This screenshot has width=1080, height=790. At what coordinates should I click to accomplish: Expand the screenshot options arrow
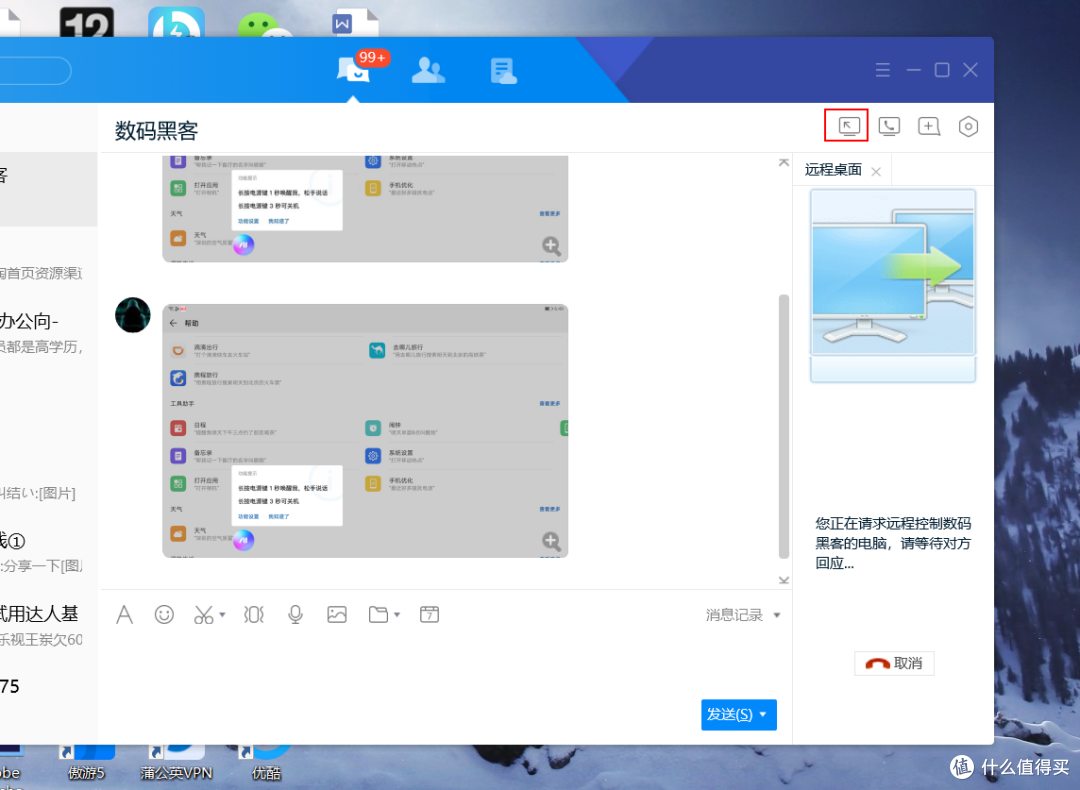pyautogui.click(x=222, y=614)
